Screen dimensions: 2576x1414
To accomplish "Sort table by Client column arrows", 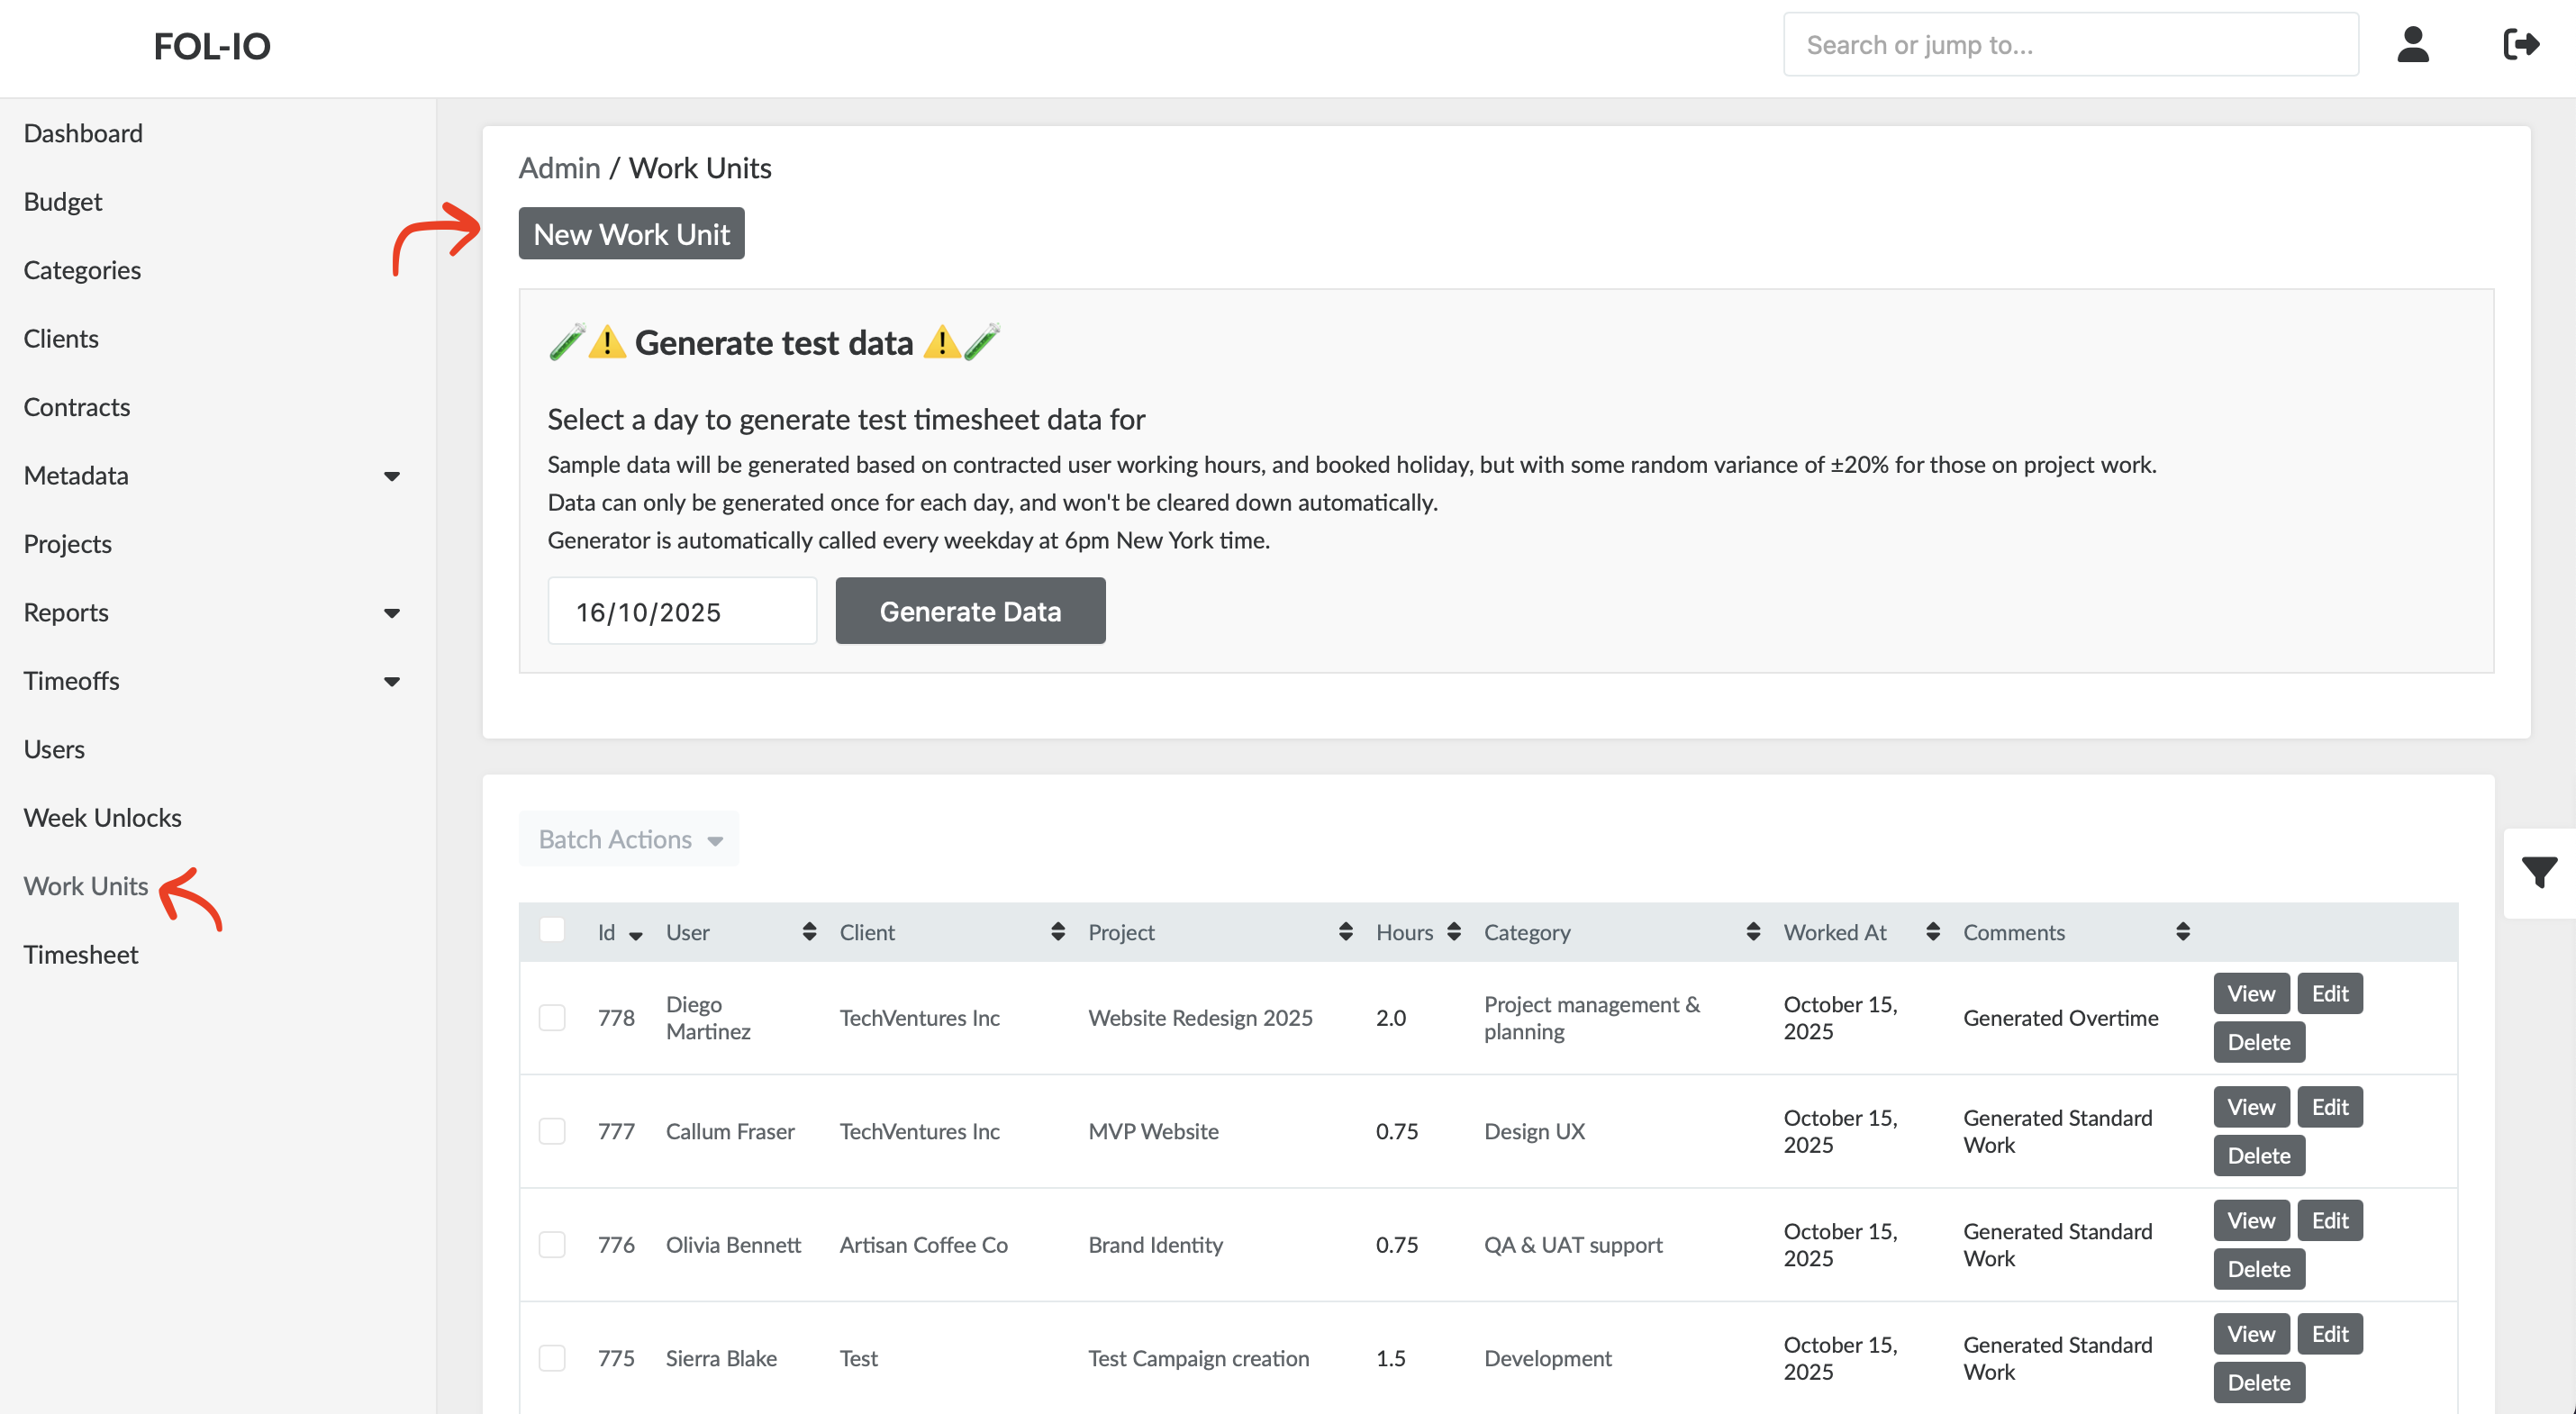I will pyautogui.click(x=1057, y=932).
